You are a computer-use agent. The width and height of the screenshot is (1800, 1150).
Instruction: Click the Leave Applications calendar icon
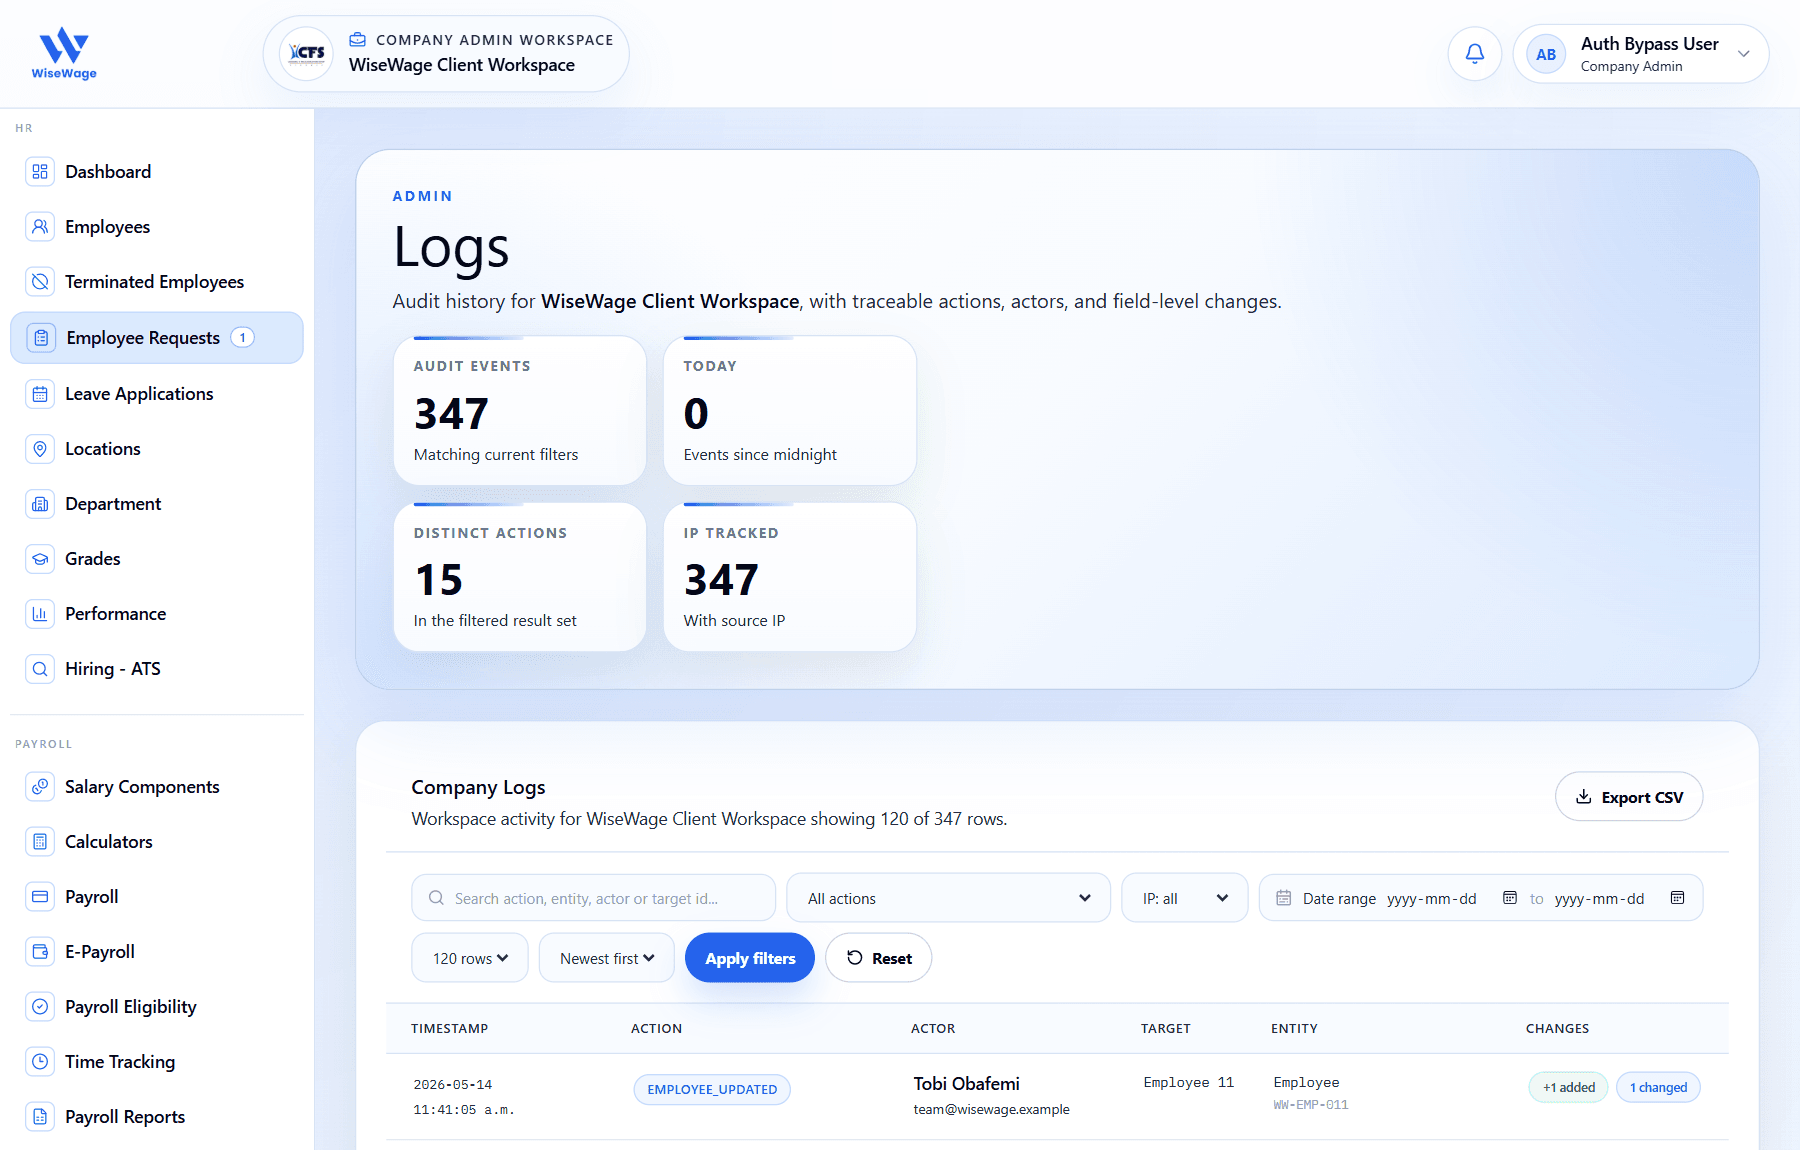[40, 394]
